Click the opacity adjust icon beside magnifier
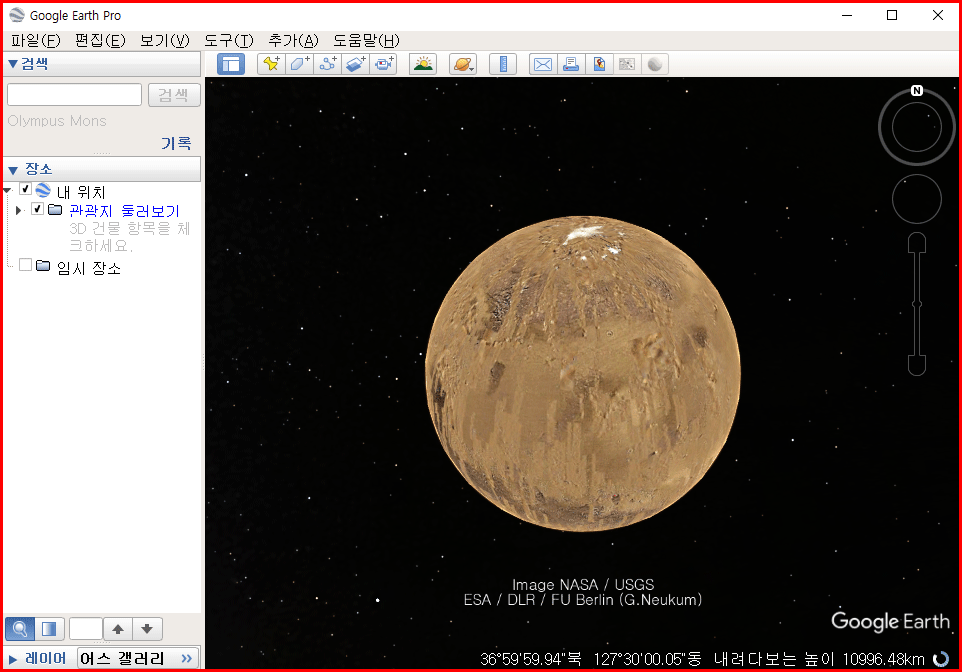962x672 pixels. coord(49,629)
